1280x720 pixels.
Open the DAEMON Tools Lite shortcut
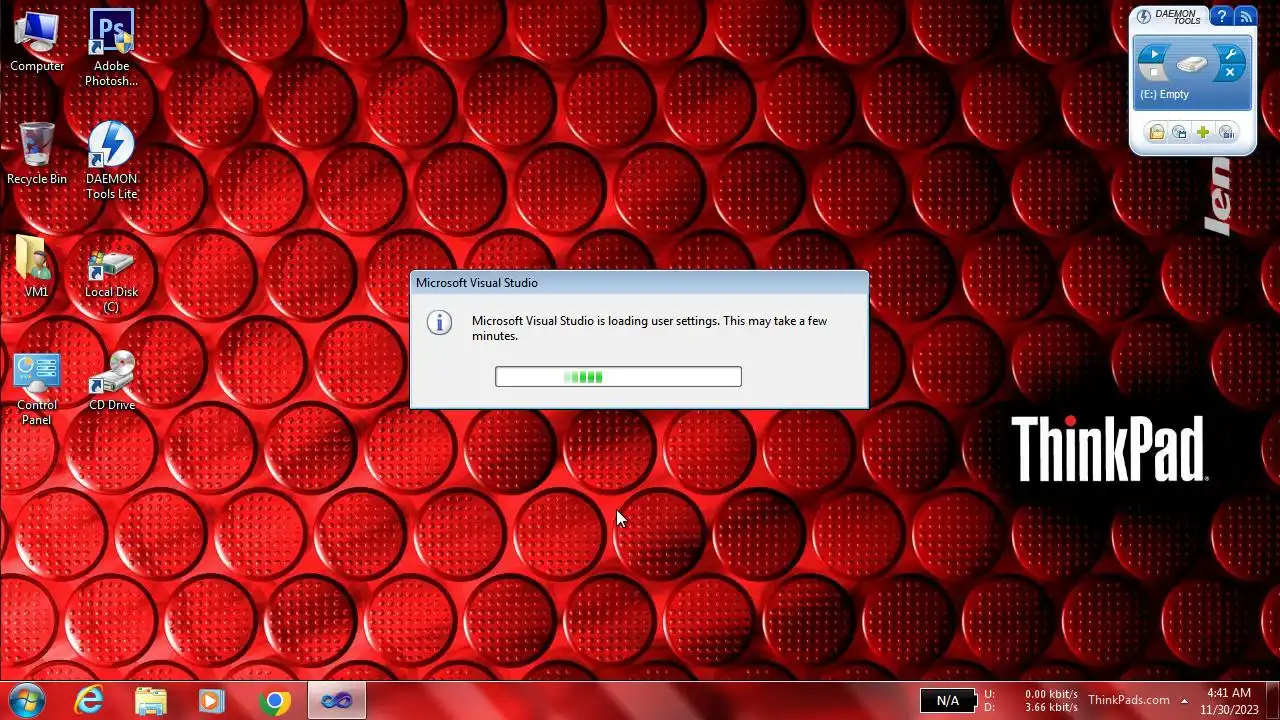point(111,161)
